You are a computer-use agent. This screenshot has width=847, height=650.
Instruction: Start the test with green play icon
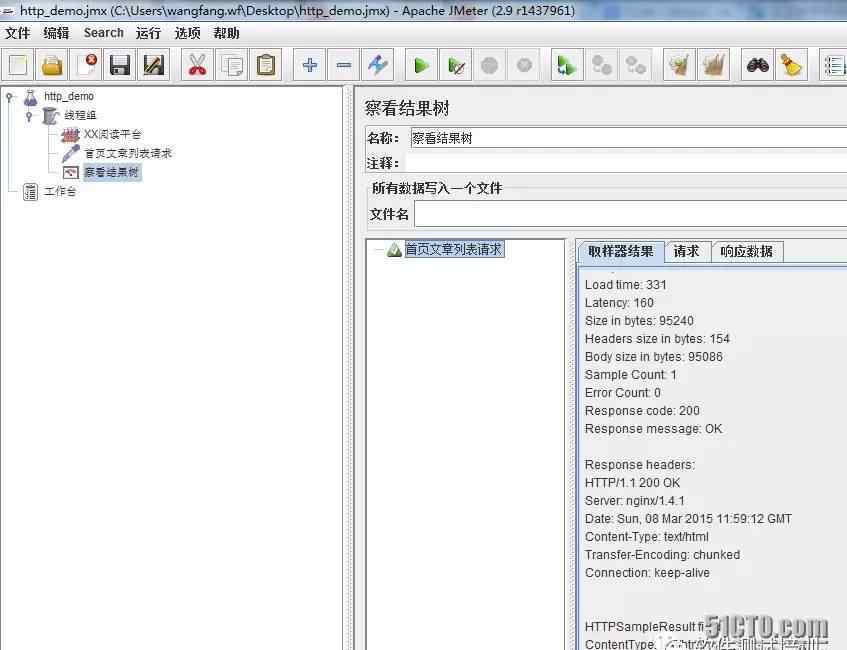pyautogui.click(x=421, y=65)
